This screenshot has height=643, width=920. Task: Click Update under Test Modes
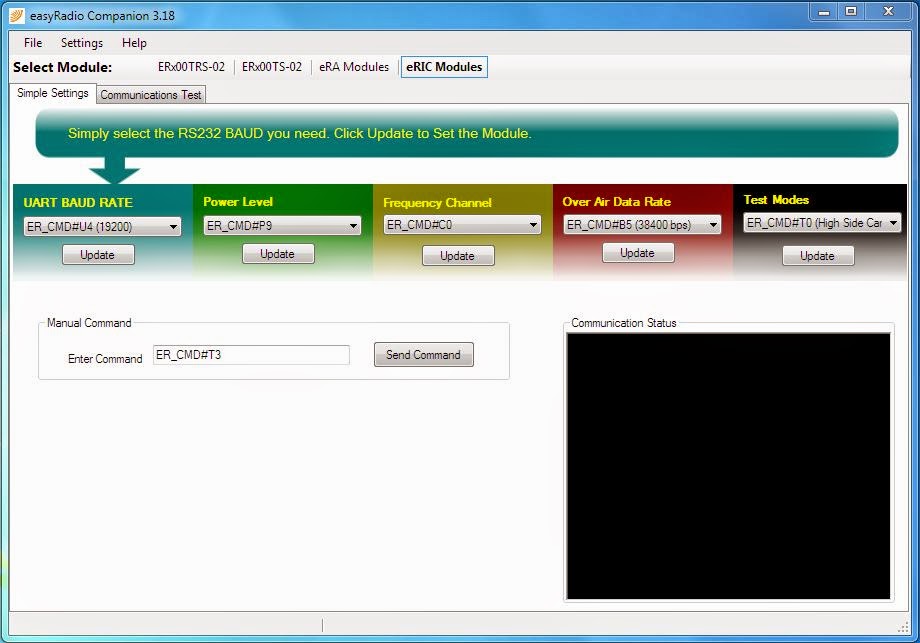818,256
